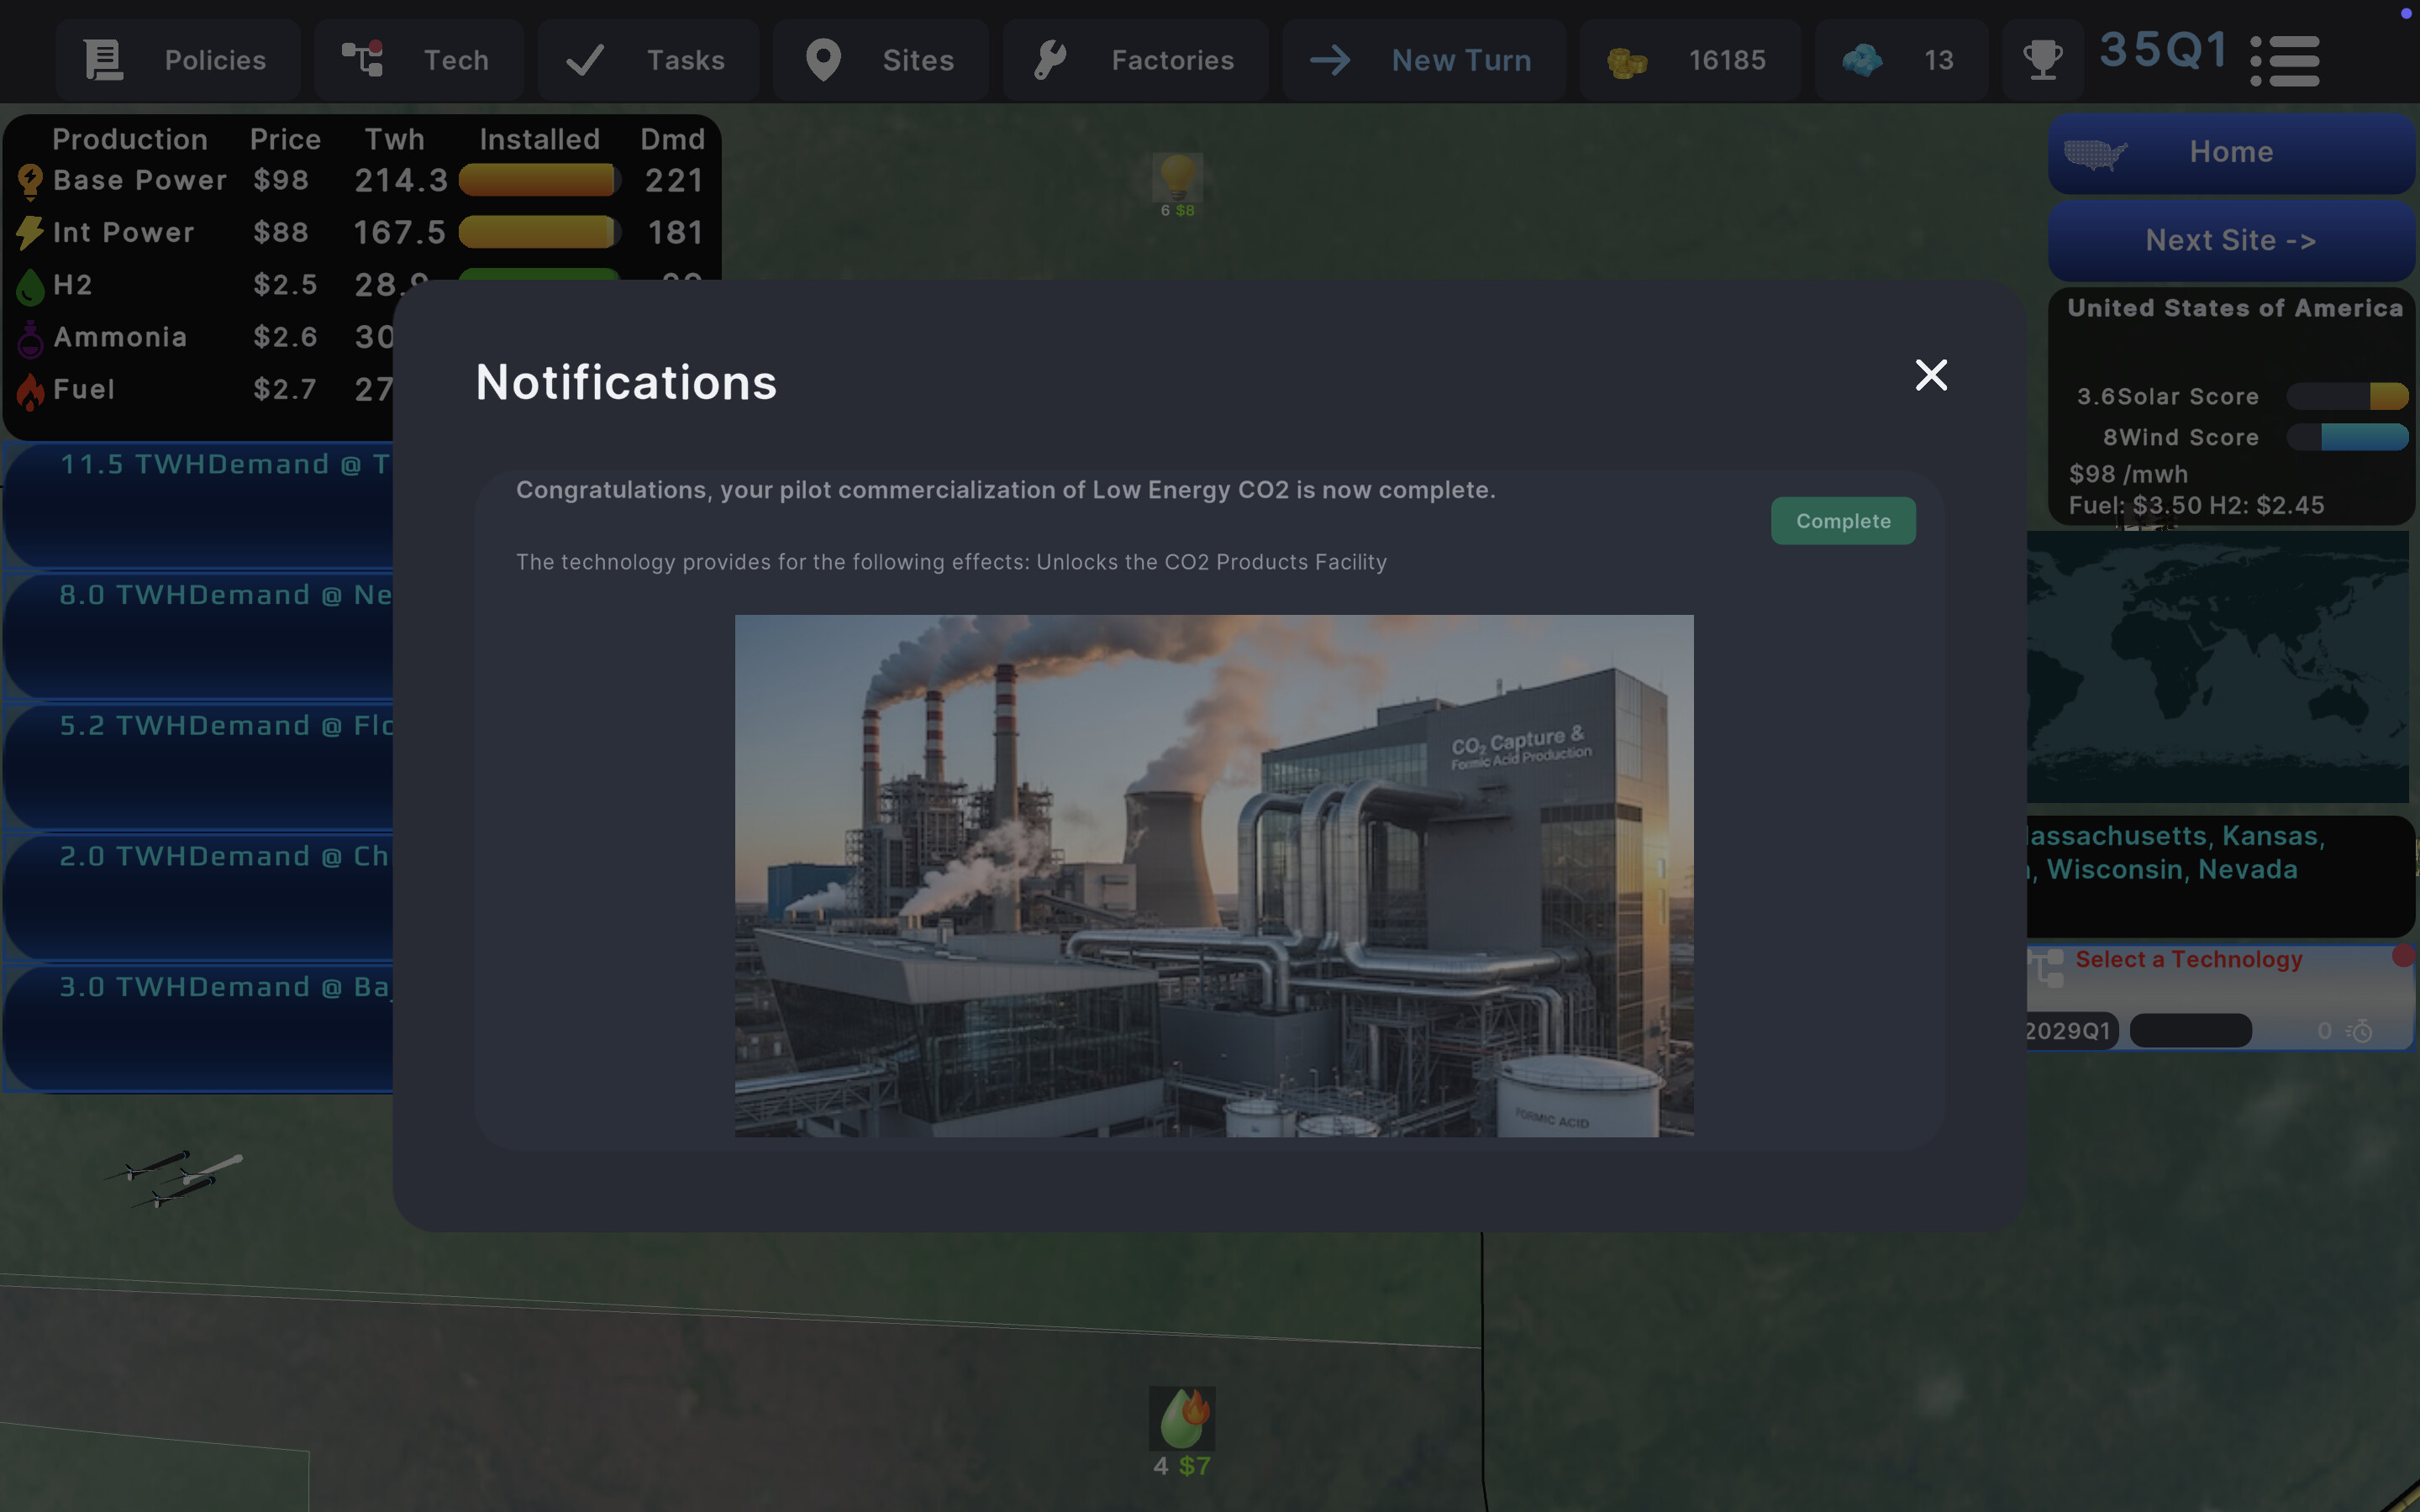Screen dimensions: 2420x1512
Task: Open the Factories wrench panel
Action: point(1135,59)
